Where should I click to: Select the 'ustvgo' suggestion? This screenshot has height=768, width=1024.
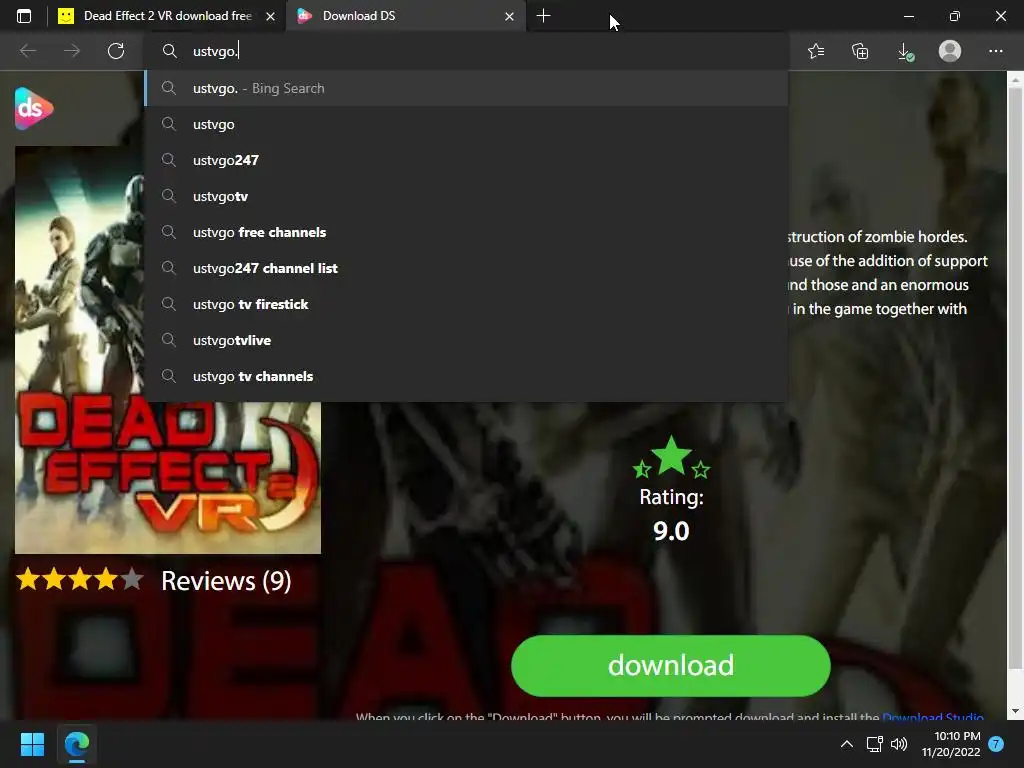[466, 124]
